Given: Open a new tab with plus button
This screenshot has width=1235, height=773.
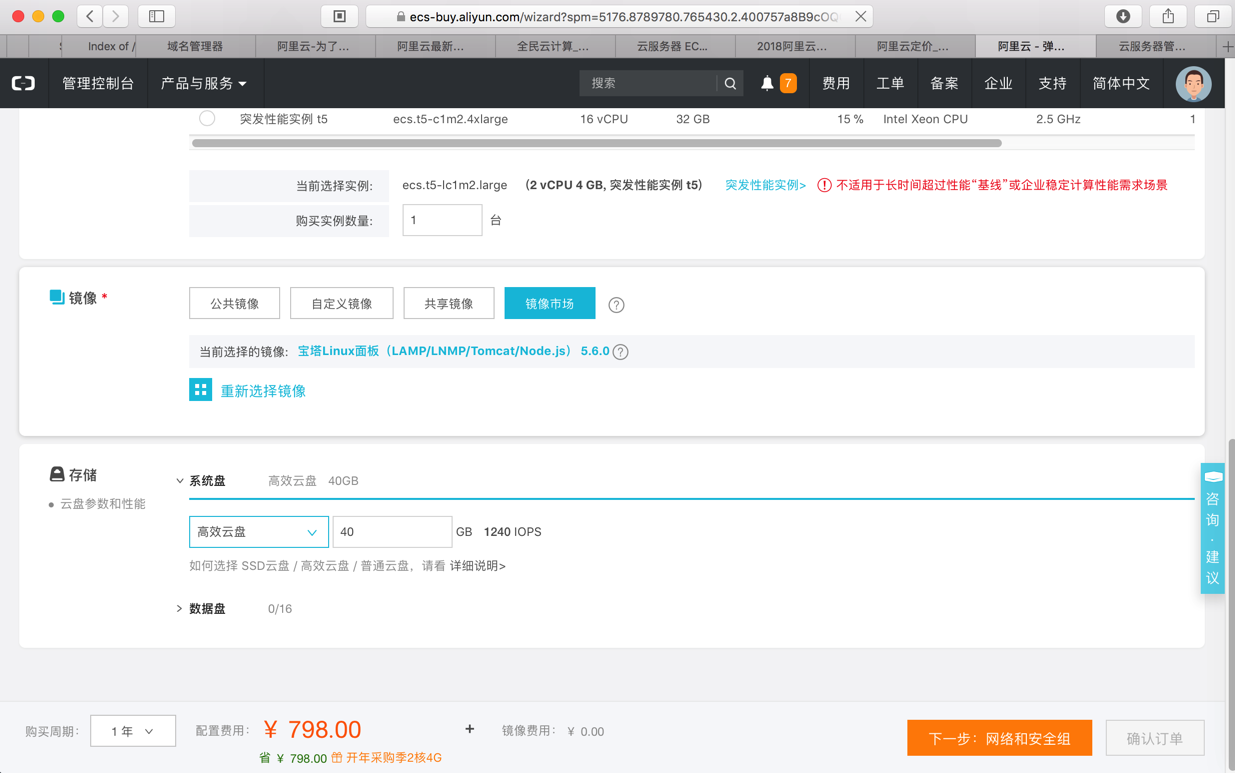Looking at the screenshot, I should pyautogui.click(x=1227, y=46).
